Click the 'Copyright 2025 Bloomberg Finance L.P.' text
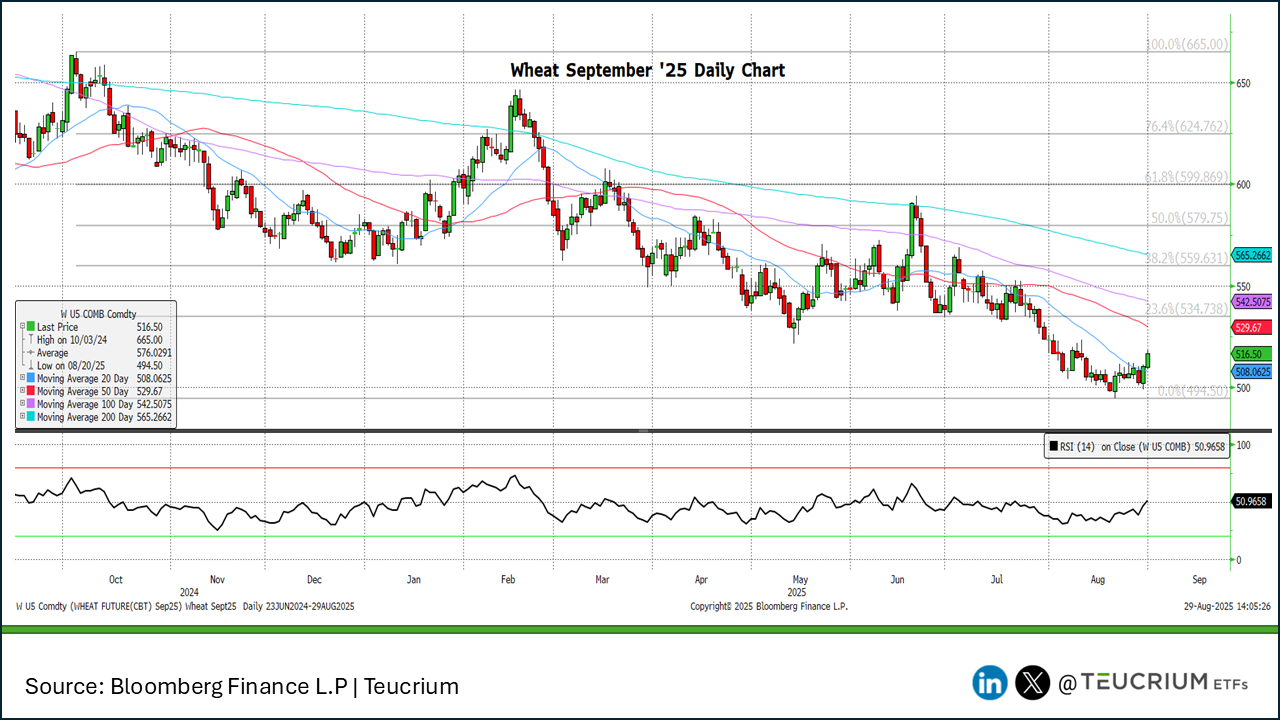Viewport: 1280px width, 720px height. pyautogui.click(x=769, y=606)
